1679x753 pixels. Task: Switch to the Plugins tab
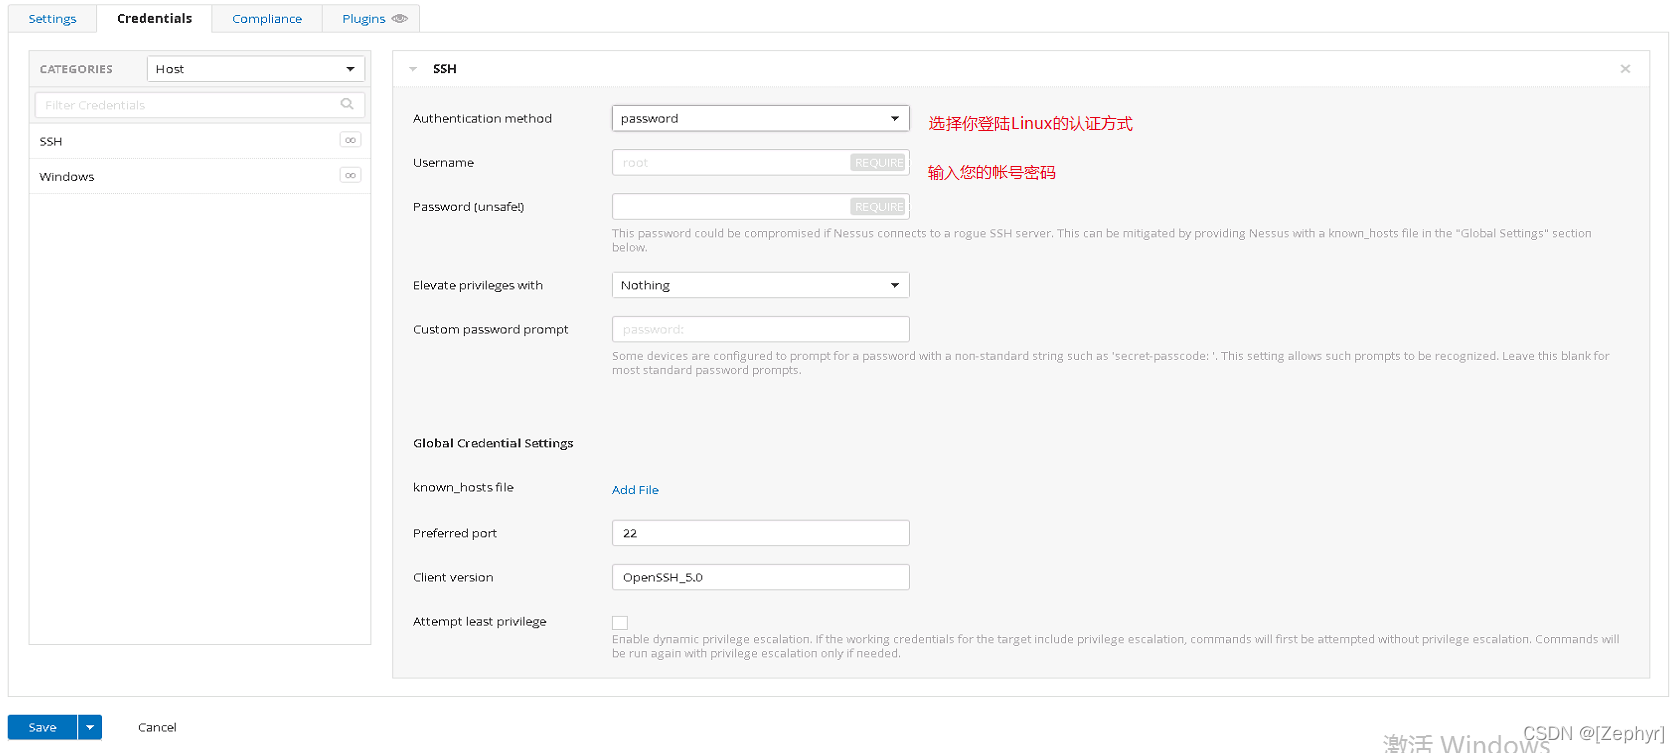371,19
